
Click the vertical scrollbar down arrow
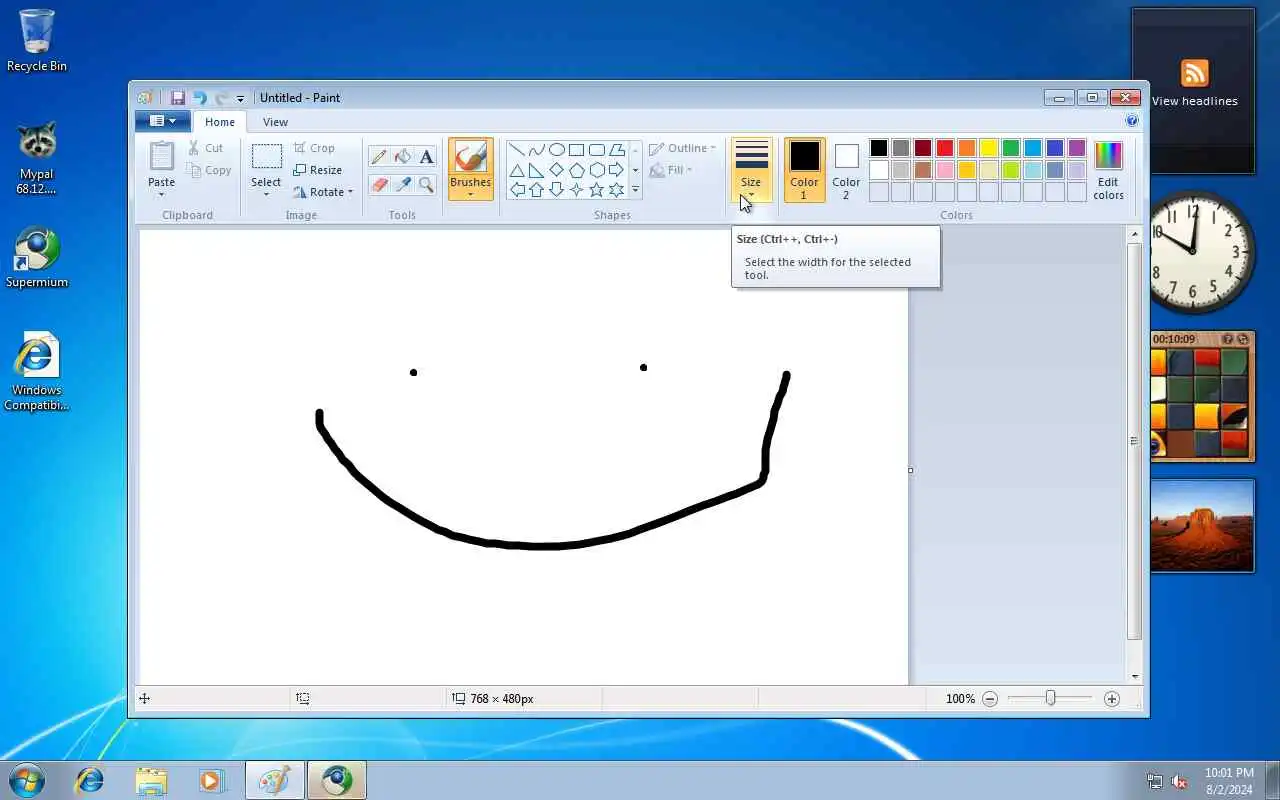point(1134,677)
